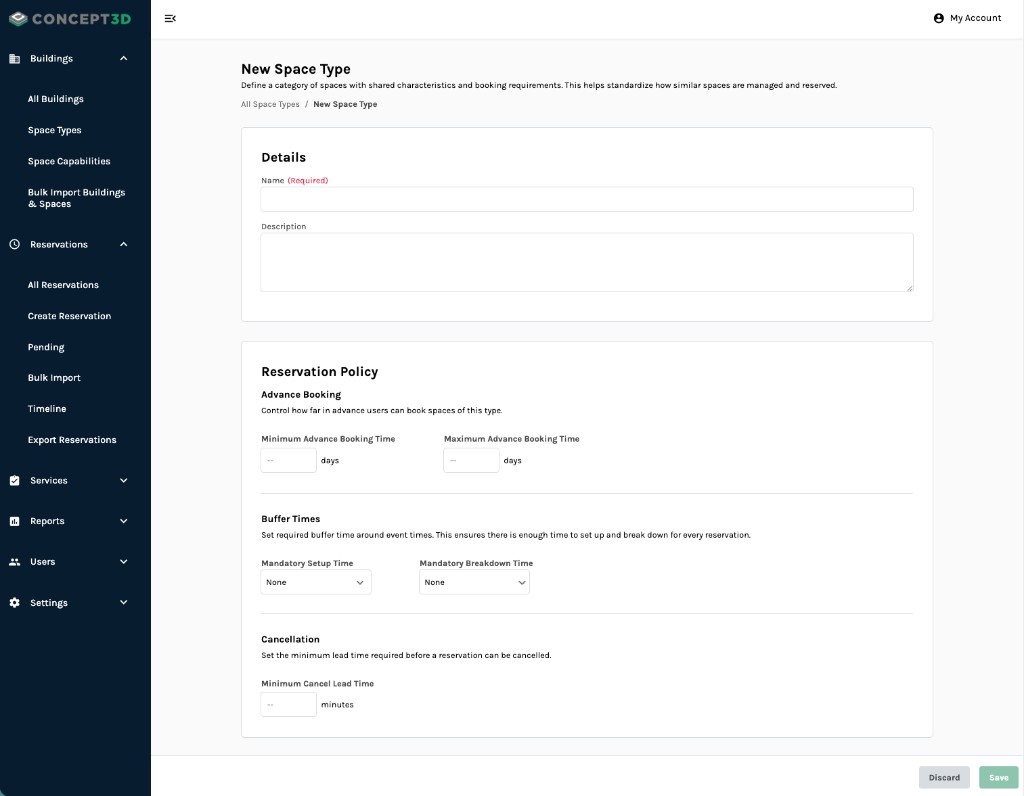Click the Services sidebar label
1024x796 pixels.
coord(49,481)
